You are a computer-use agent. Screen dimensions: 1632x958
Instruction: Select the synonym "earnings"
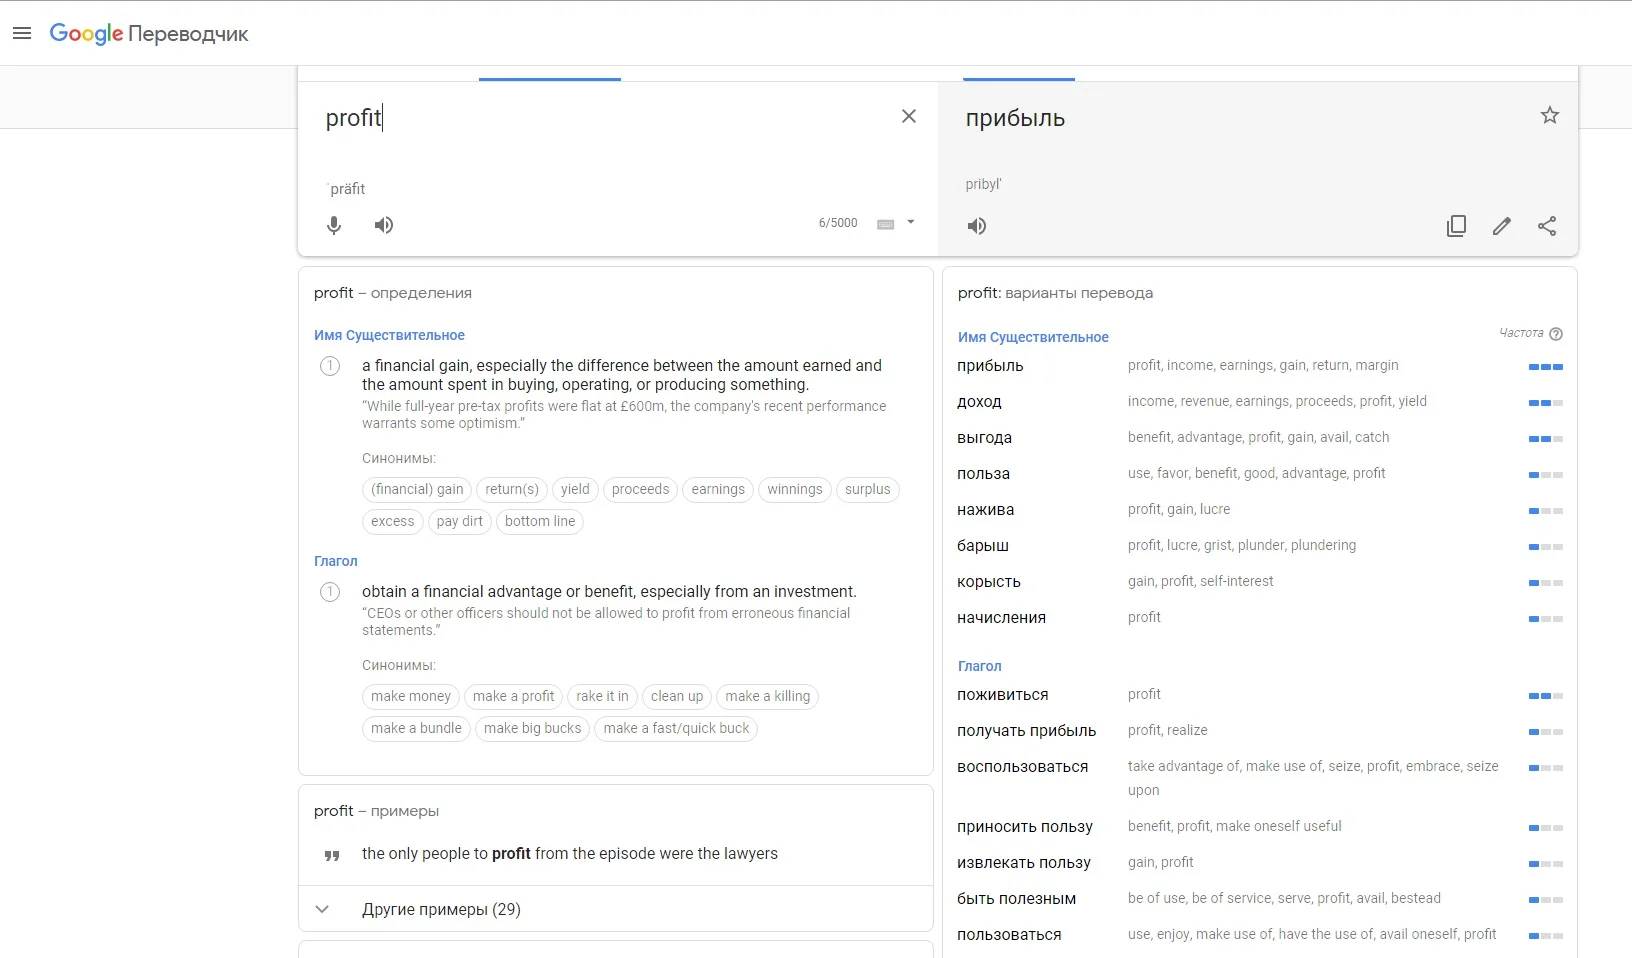(x=717, y=489)
